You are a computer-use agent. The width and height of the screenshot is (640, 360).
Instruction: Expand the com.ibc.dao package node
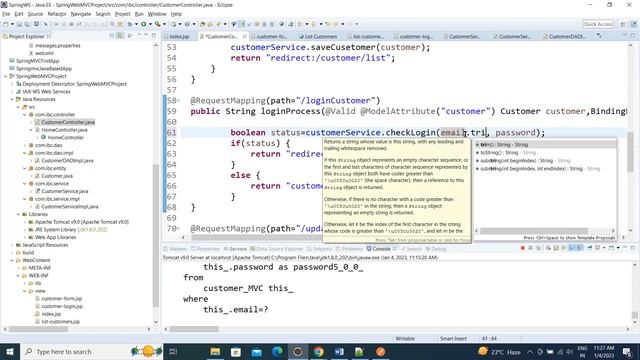click(x=24, y=145)
